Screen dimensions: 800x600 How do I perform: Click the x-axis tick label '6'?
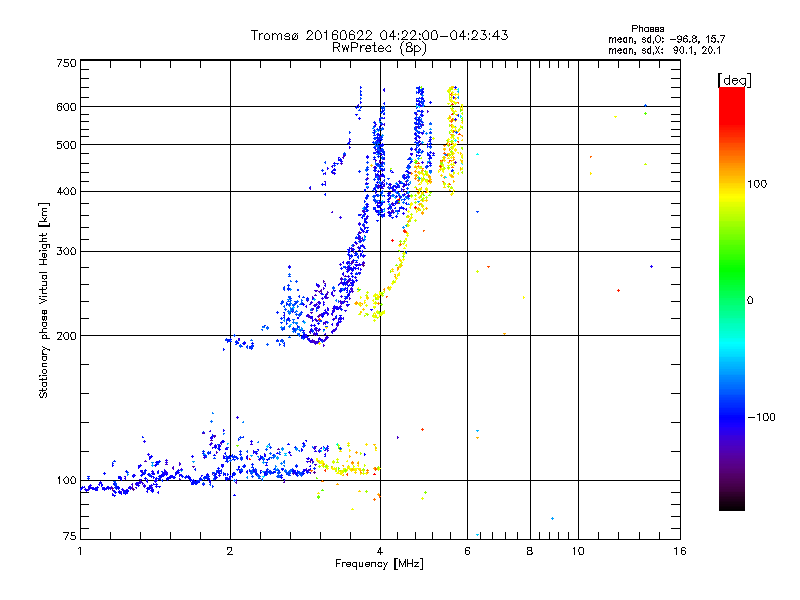(467, 551)
